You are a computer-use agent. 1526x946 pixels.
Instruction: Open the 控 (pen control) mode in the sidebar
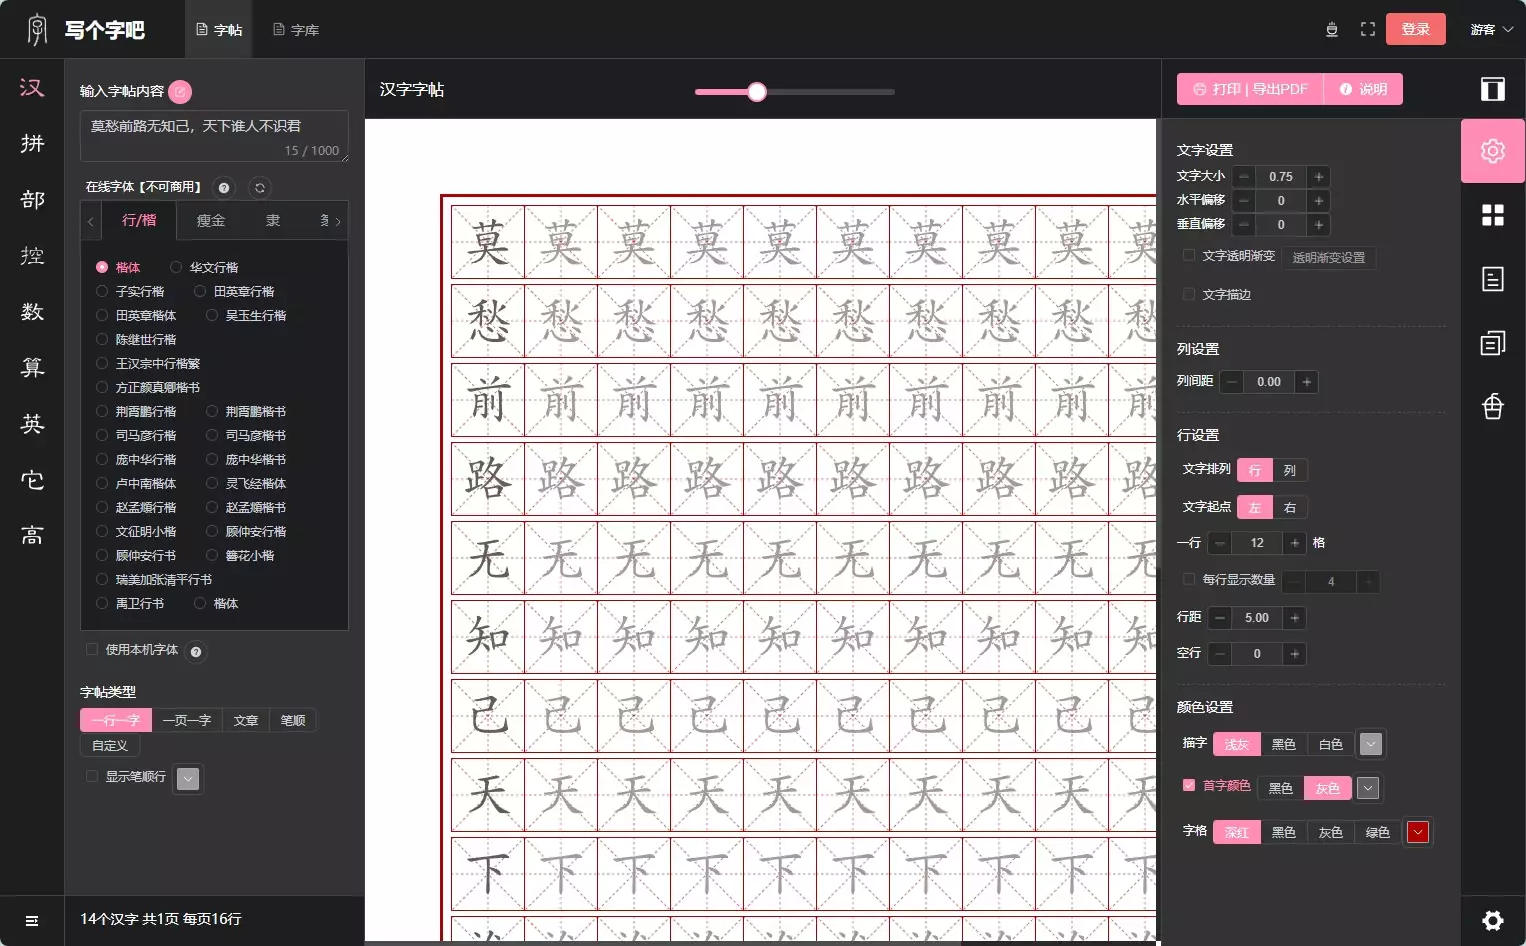[32, 255]
